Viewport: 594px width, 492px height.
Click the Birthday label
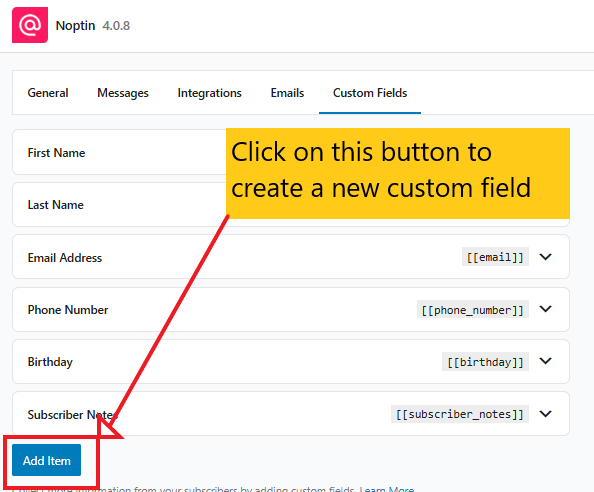point(50,362)
